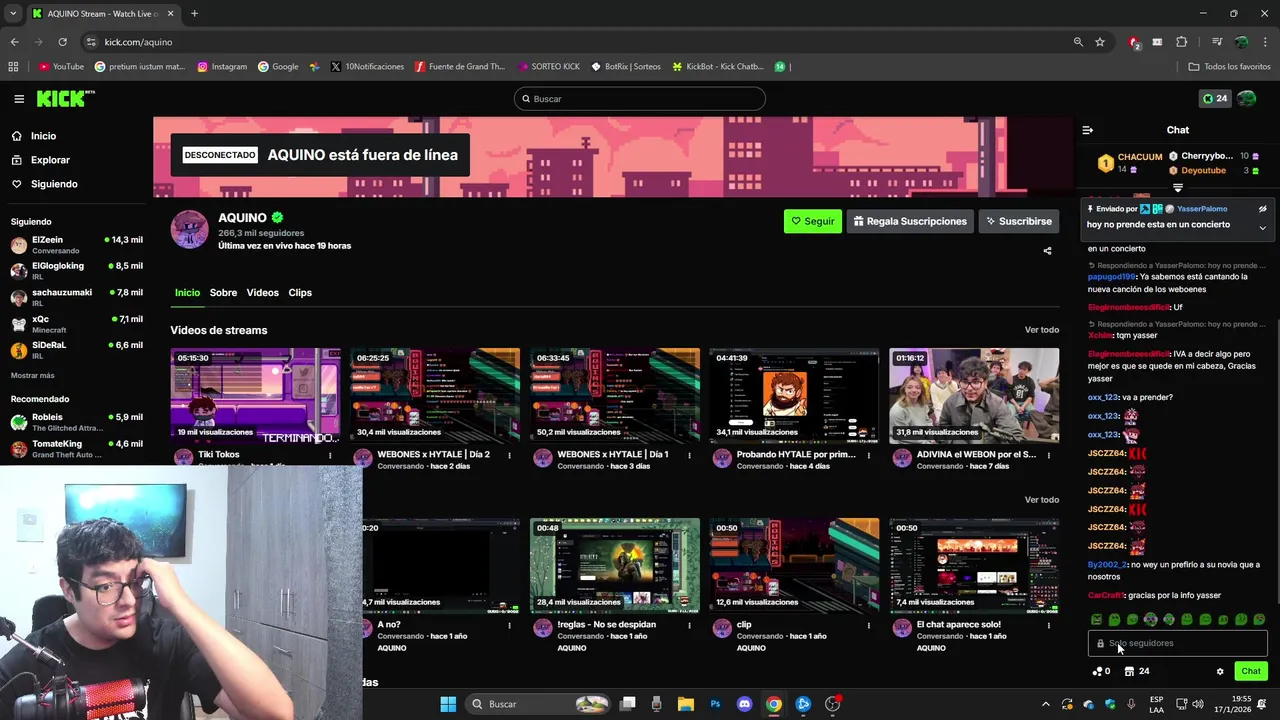Open the KICKs balance showing 24
This screenshot has height=720, width=1280.
(1215, 98)
